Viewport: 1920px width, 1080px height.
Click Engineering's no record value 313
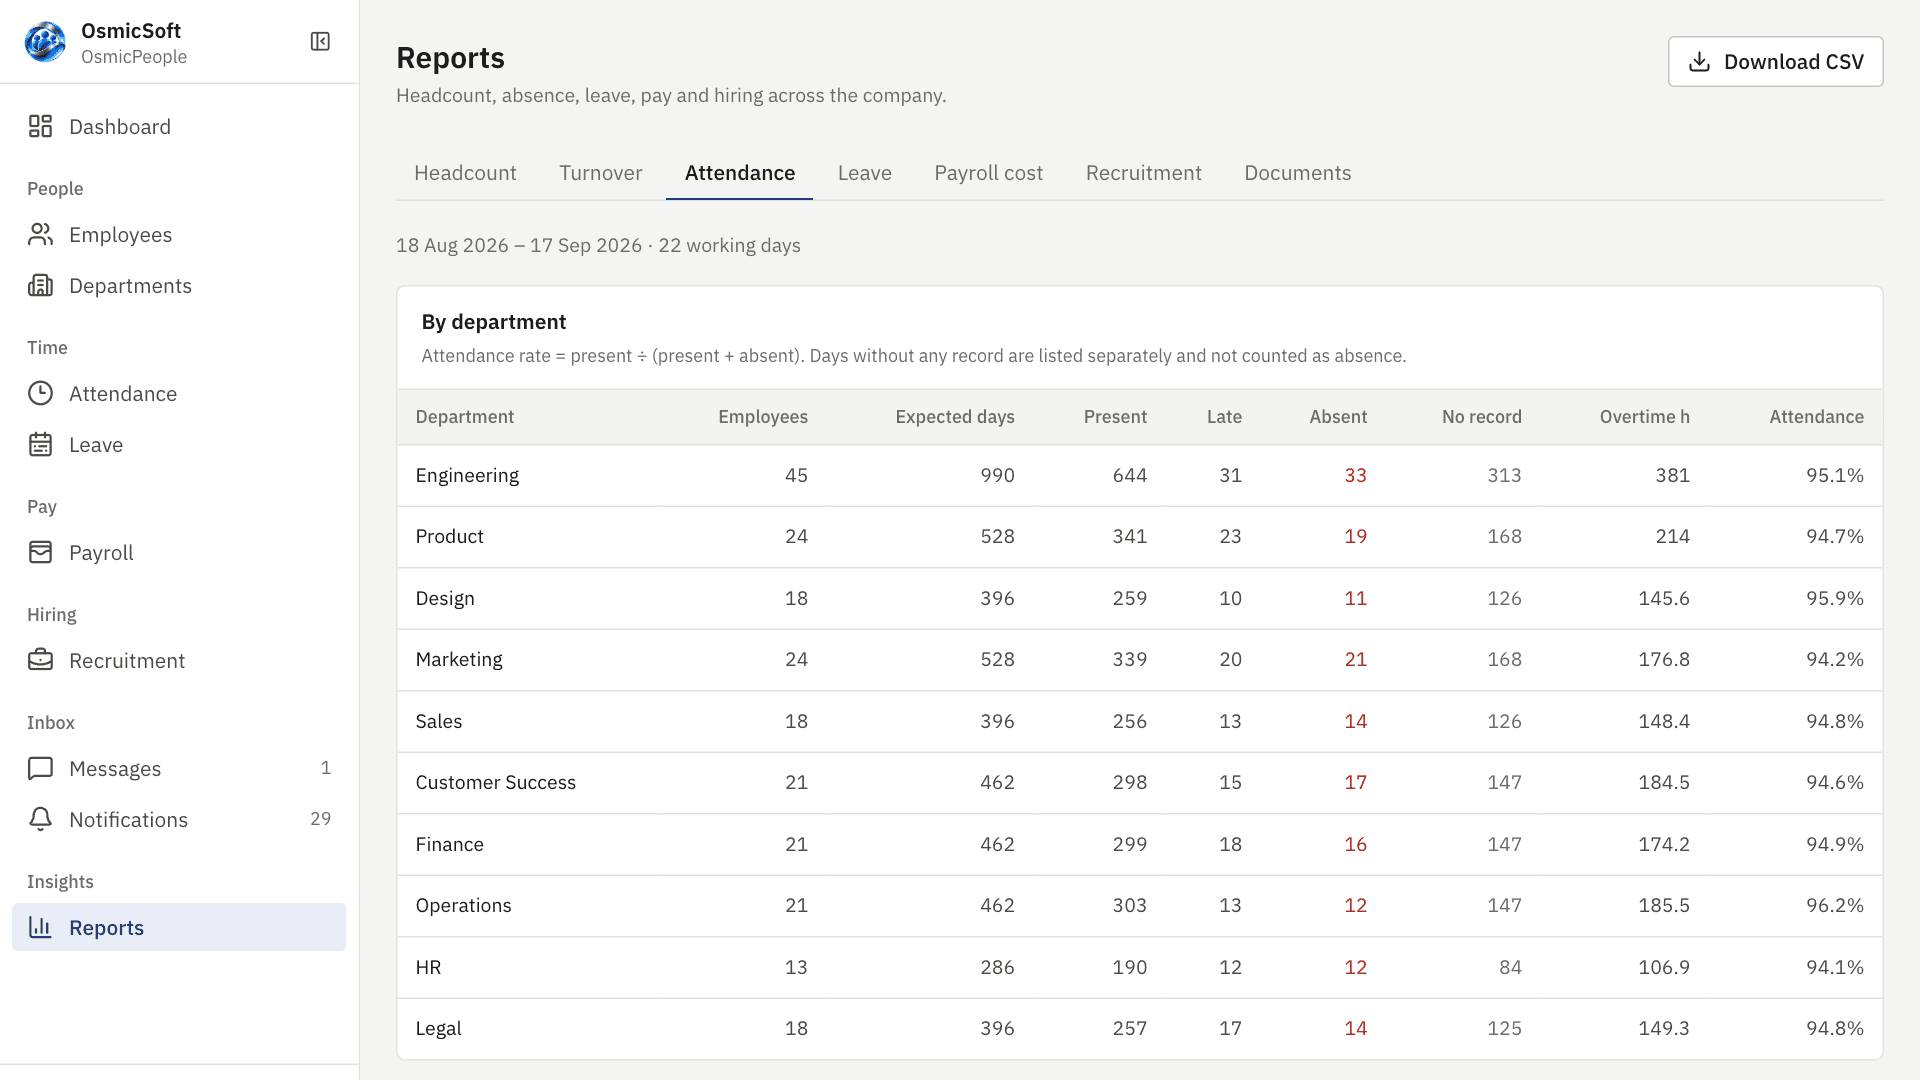[x=1503, y=476]
